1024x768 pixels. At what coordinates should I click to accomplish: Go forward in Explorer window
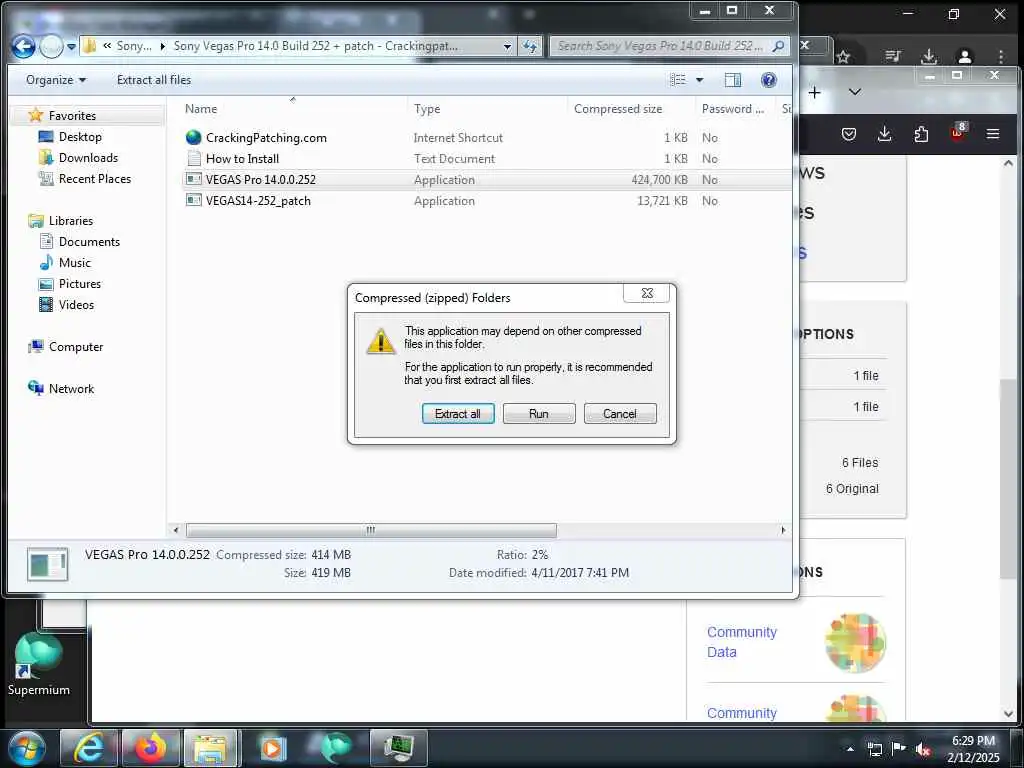[51, 46]
